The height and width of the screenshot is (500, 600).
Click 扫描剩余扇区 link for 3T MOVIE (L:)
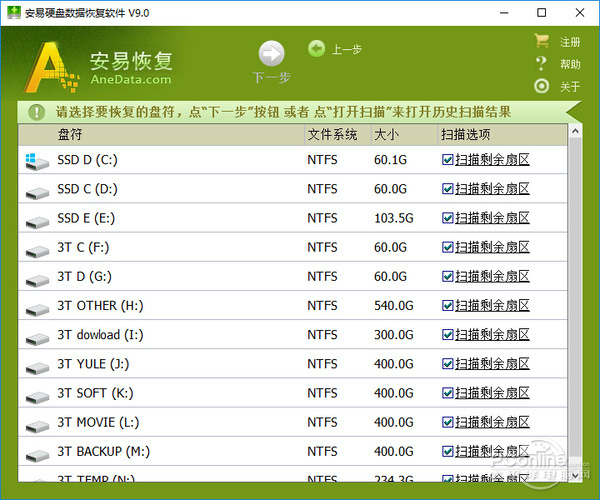[492, 422]
